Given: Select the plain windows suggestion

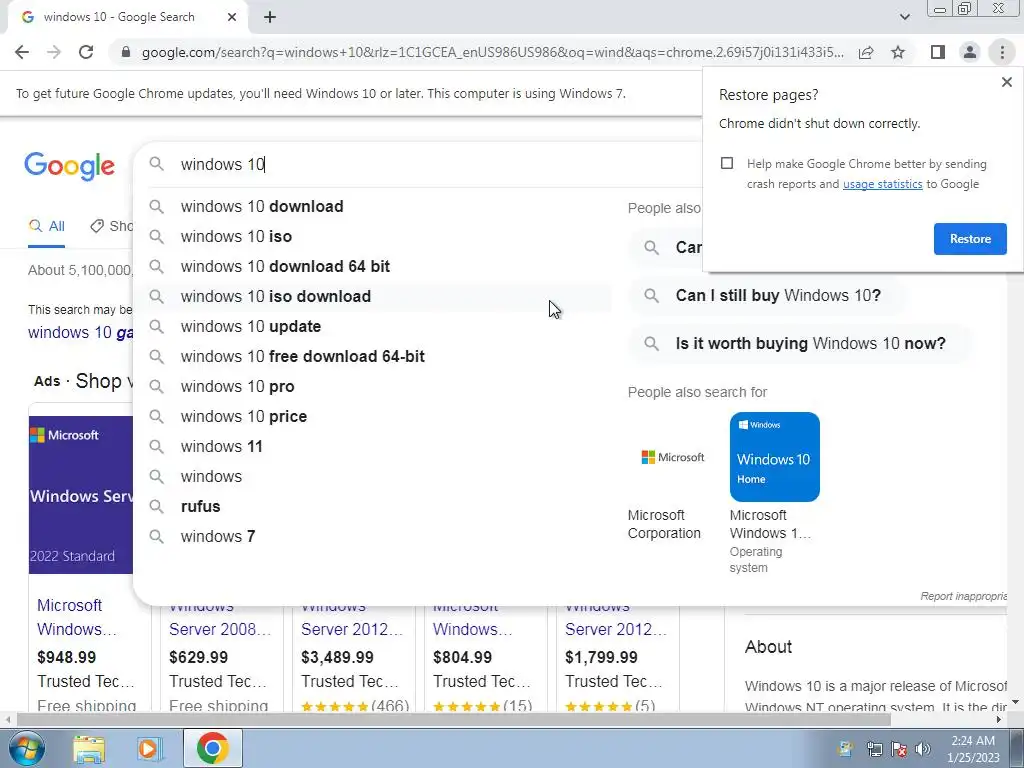Looking at the screenshot, I should point(372,477).
